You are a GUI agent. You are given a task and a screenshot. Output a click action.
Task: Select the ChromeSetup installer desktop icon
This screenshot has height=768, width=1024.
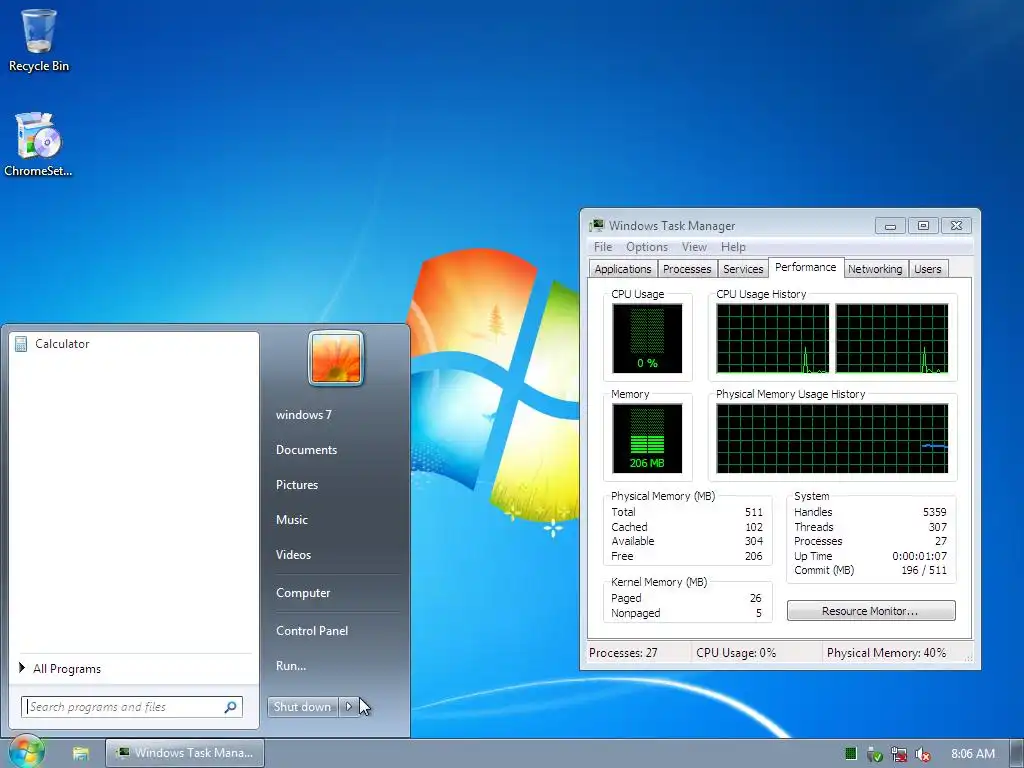38,145
